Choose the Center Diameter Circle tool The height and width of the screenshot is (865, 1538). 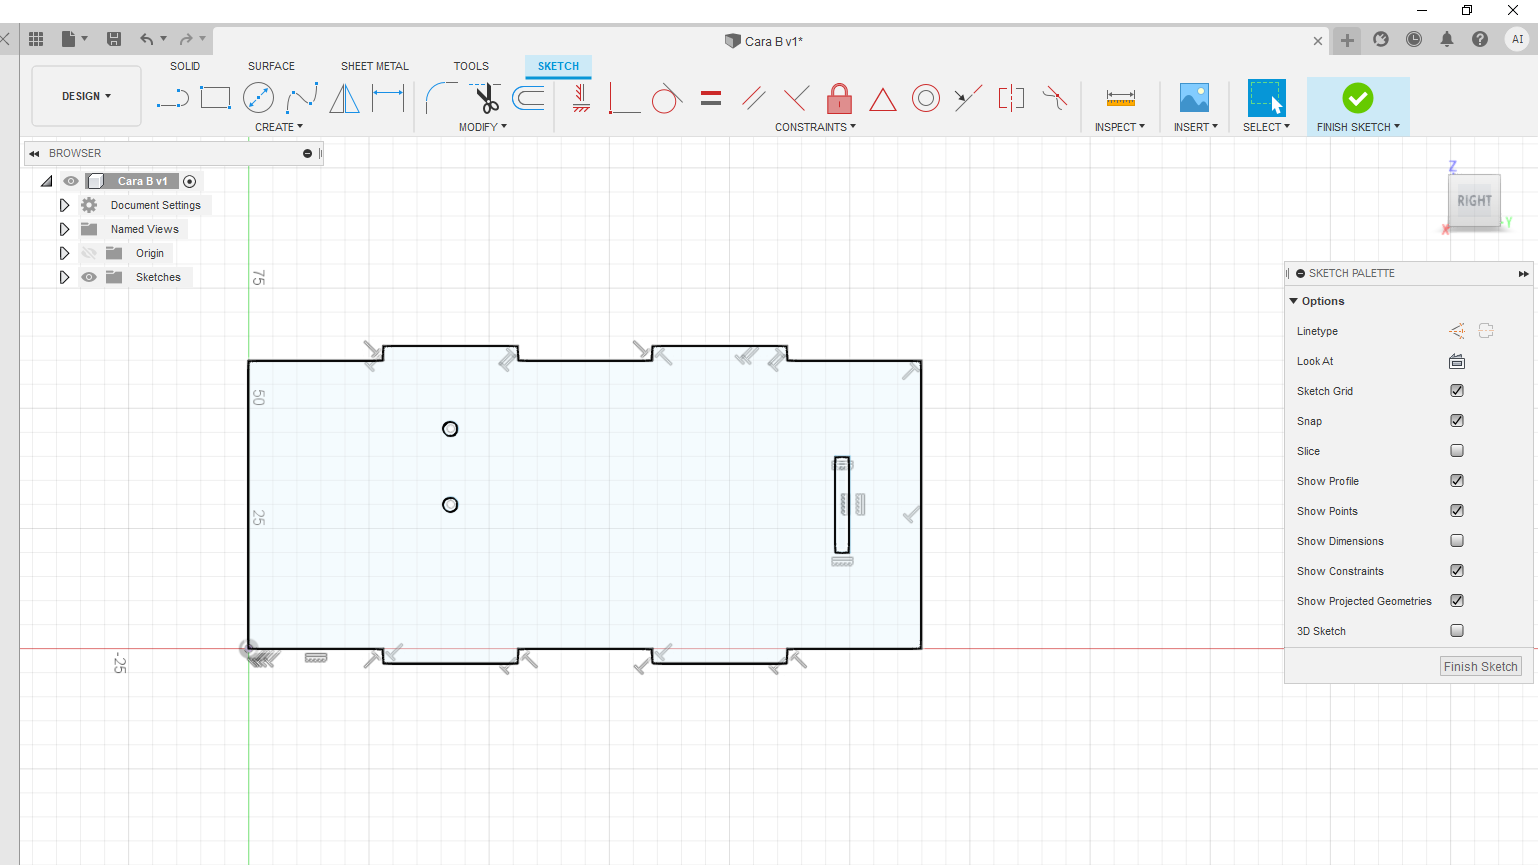coord(258,98)
